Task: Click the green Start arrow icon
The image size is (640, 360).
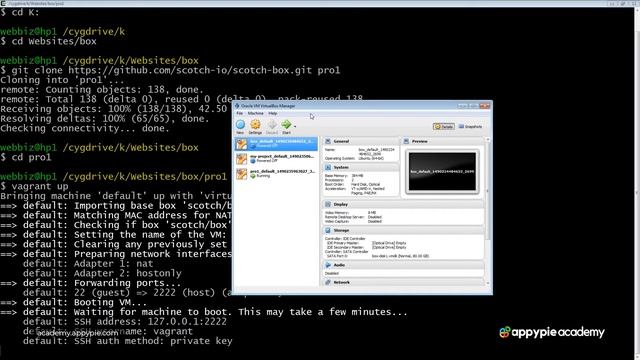Action: click(x=287, y=124)
